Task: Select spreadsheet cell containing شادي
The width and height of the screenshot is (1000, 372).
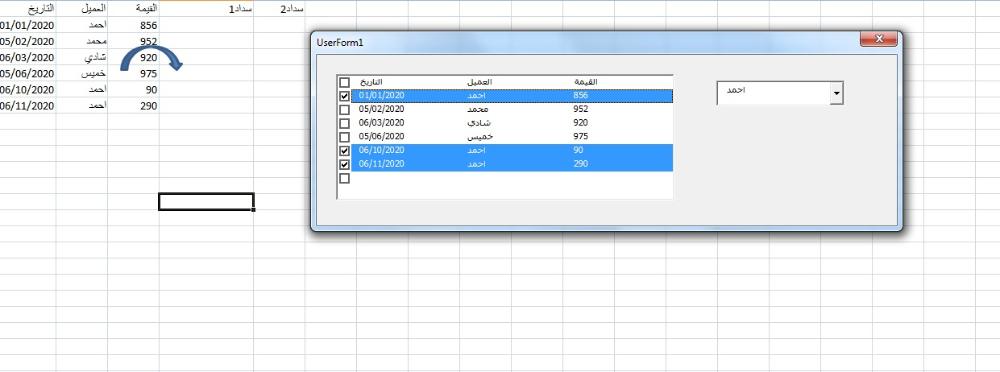Action: pyautogui.click(x=82, y=57)
